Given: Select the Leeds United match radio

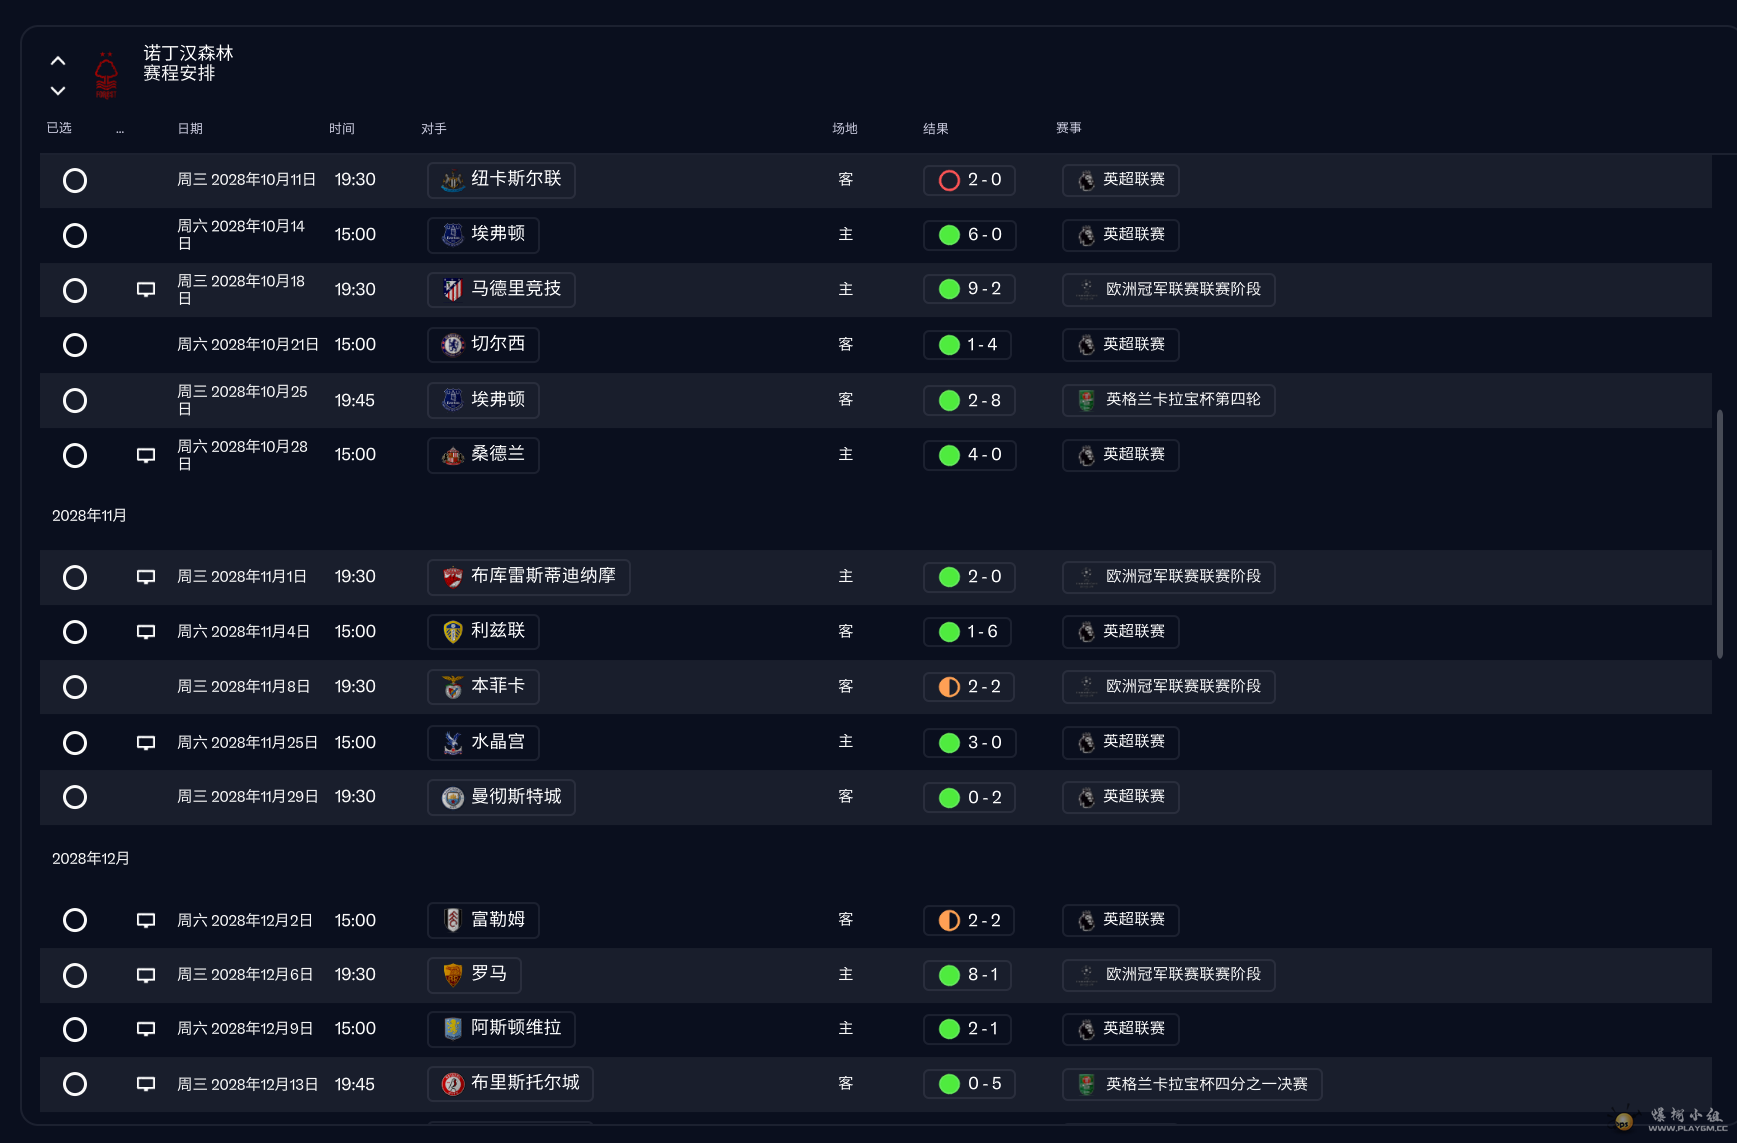Looking at the screenshot, I should click(75, 632).
